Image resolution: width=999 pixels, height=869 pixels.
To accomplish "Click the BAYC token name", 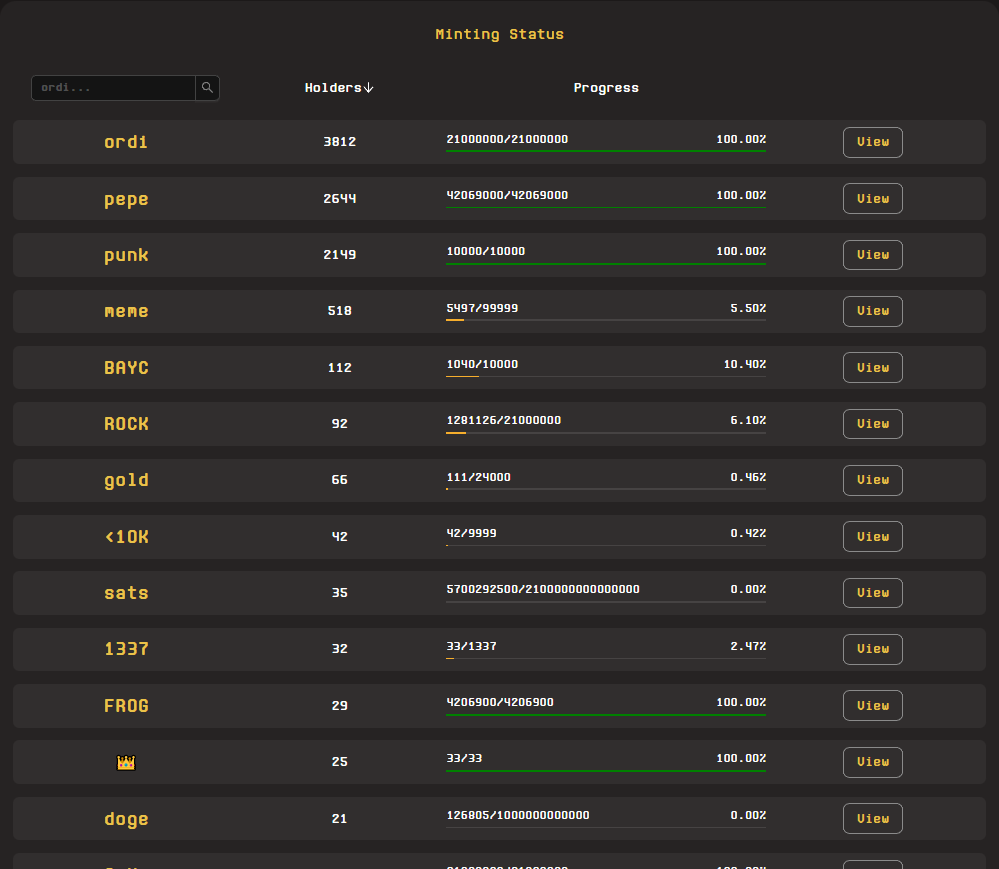I will (x=126, y=368).
